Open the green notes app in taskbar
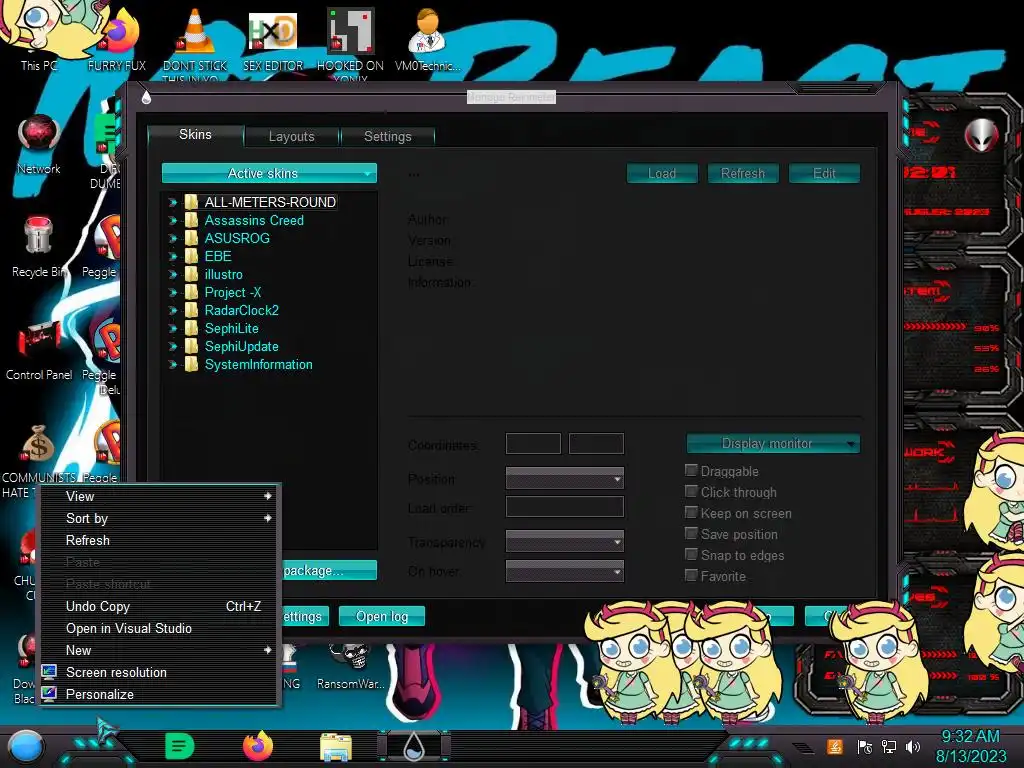 click(x=179, y=746)
